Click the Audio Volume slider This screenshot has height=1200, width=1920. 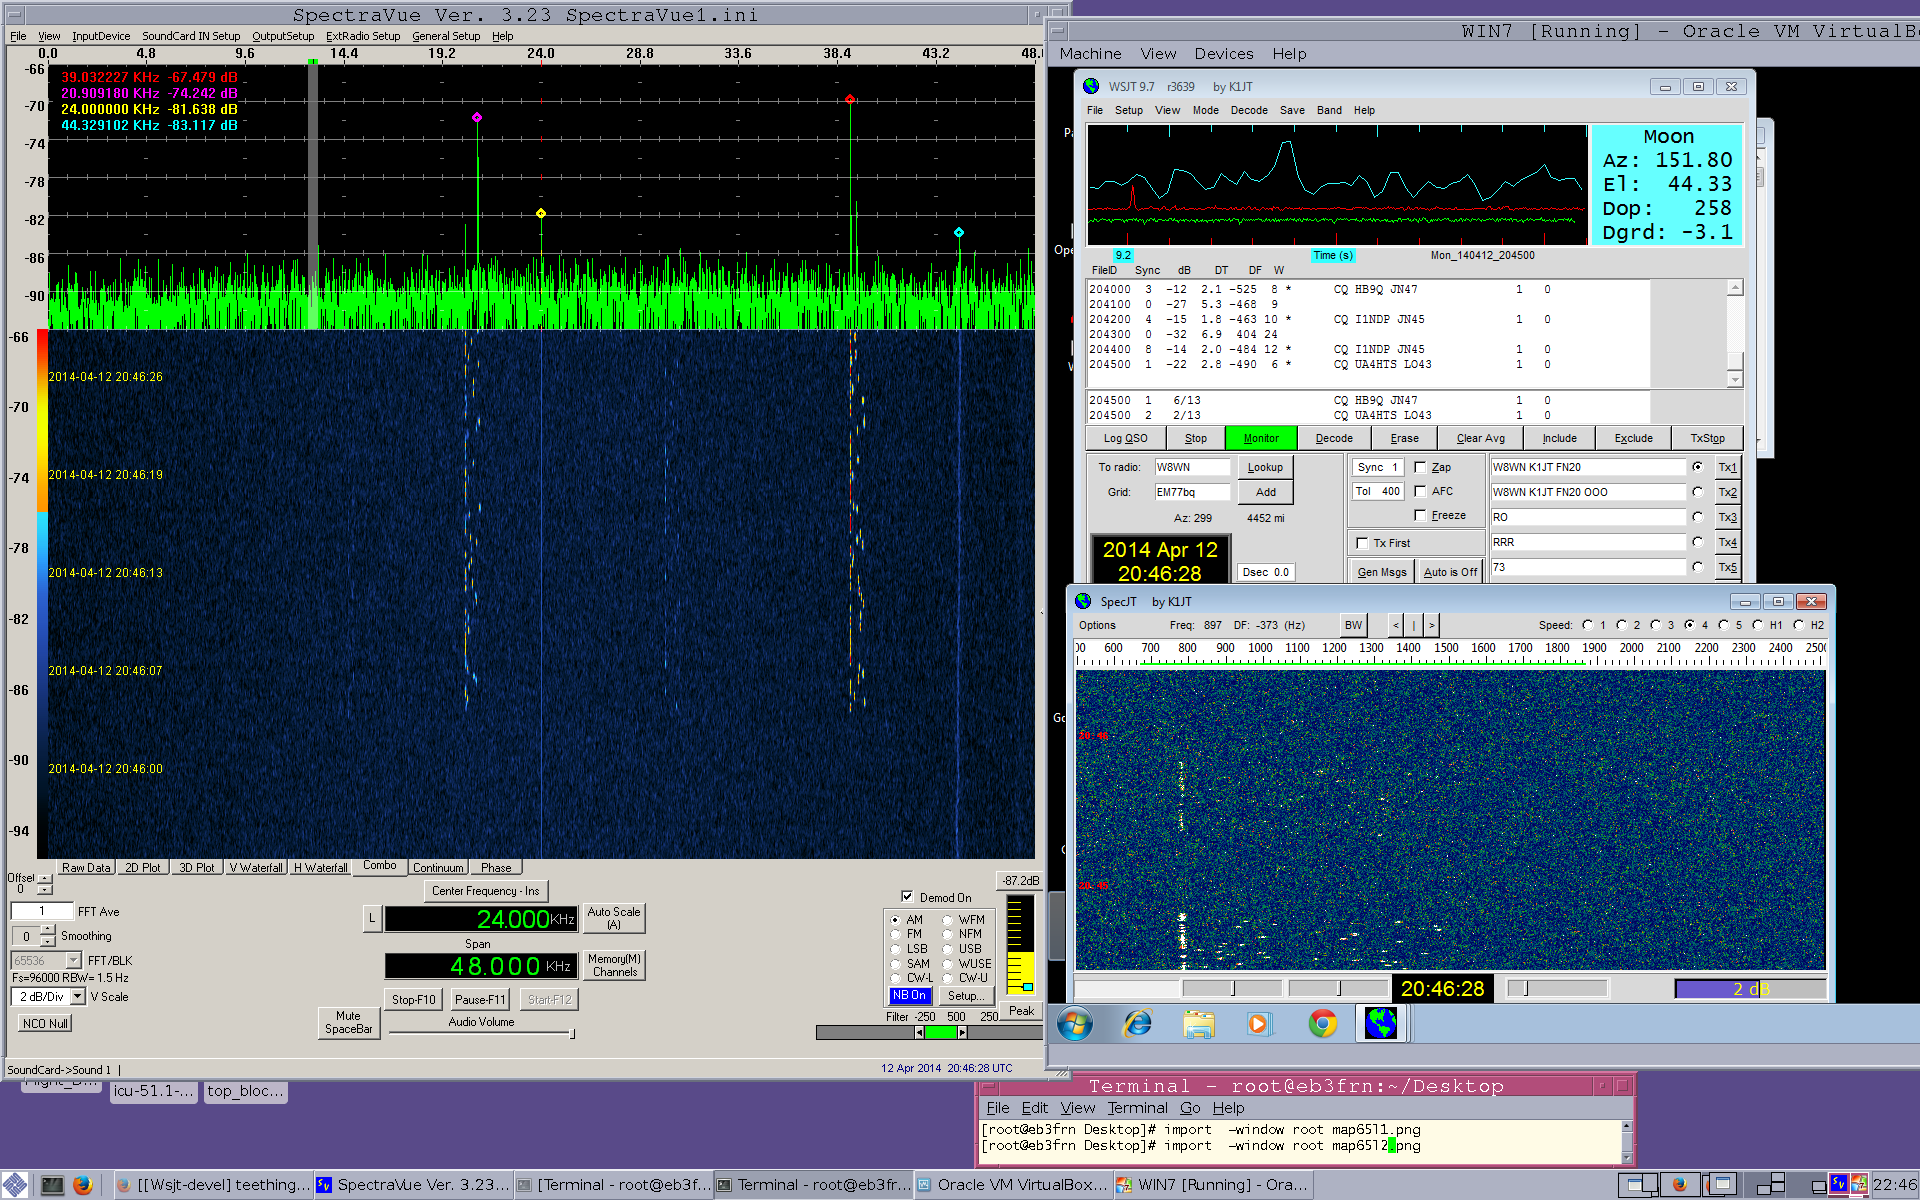click(480, 1034)
